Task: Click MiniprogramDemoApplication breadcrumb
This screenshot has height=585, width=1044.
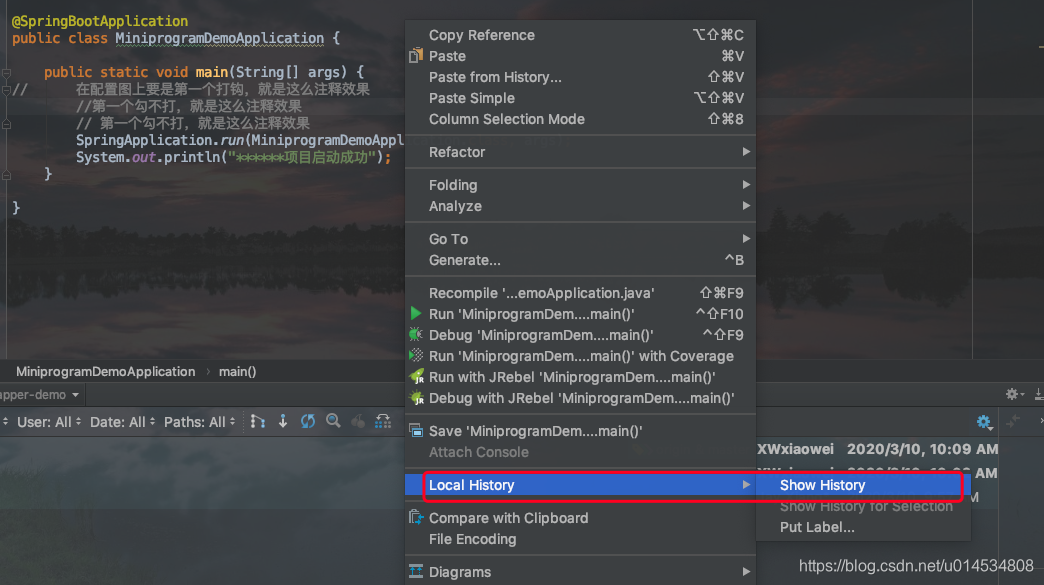Action: (106, 371)
